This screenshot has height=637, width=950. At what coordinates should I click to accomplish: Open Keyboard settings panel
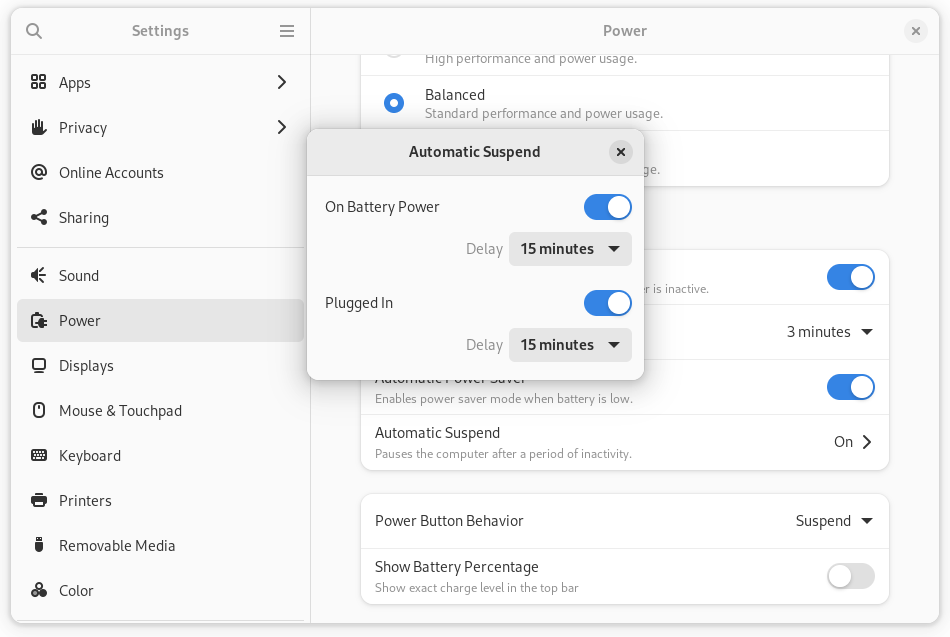click(161, 455)
